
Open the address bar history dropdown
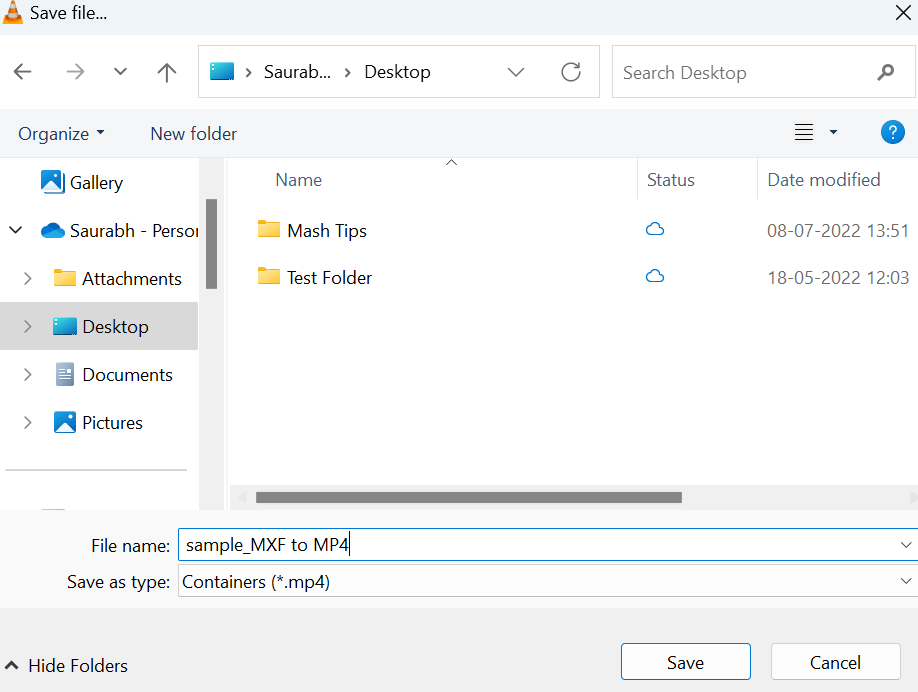516,72
